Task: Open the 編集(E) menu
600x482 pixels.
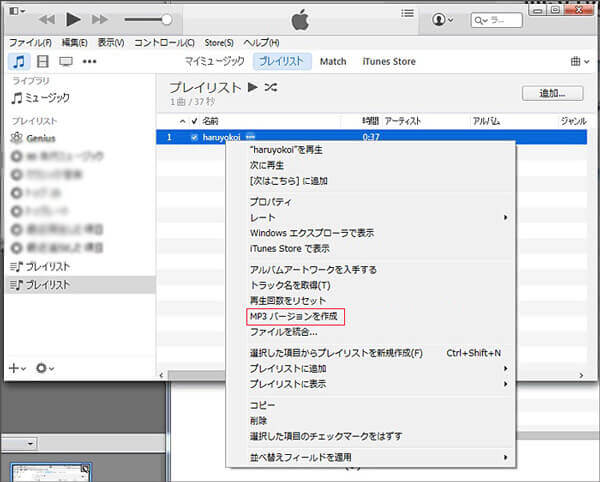Action: tap(75, 42)
